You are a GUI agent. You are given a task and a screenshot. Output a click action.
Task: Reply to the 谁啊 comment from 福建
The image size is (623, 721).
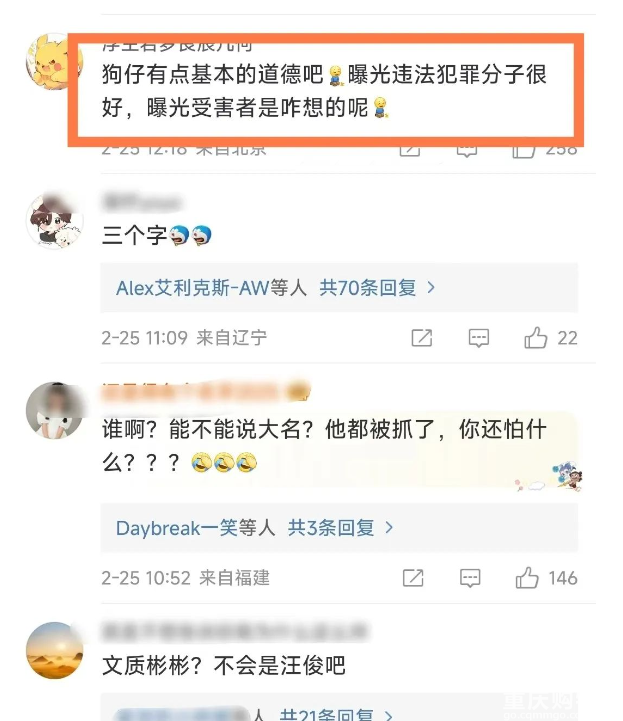click(x=470, y=578)
